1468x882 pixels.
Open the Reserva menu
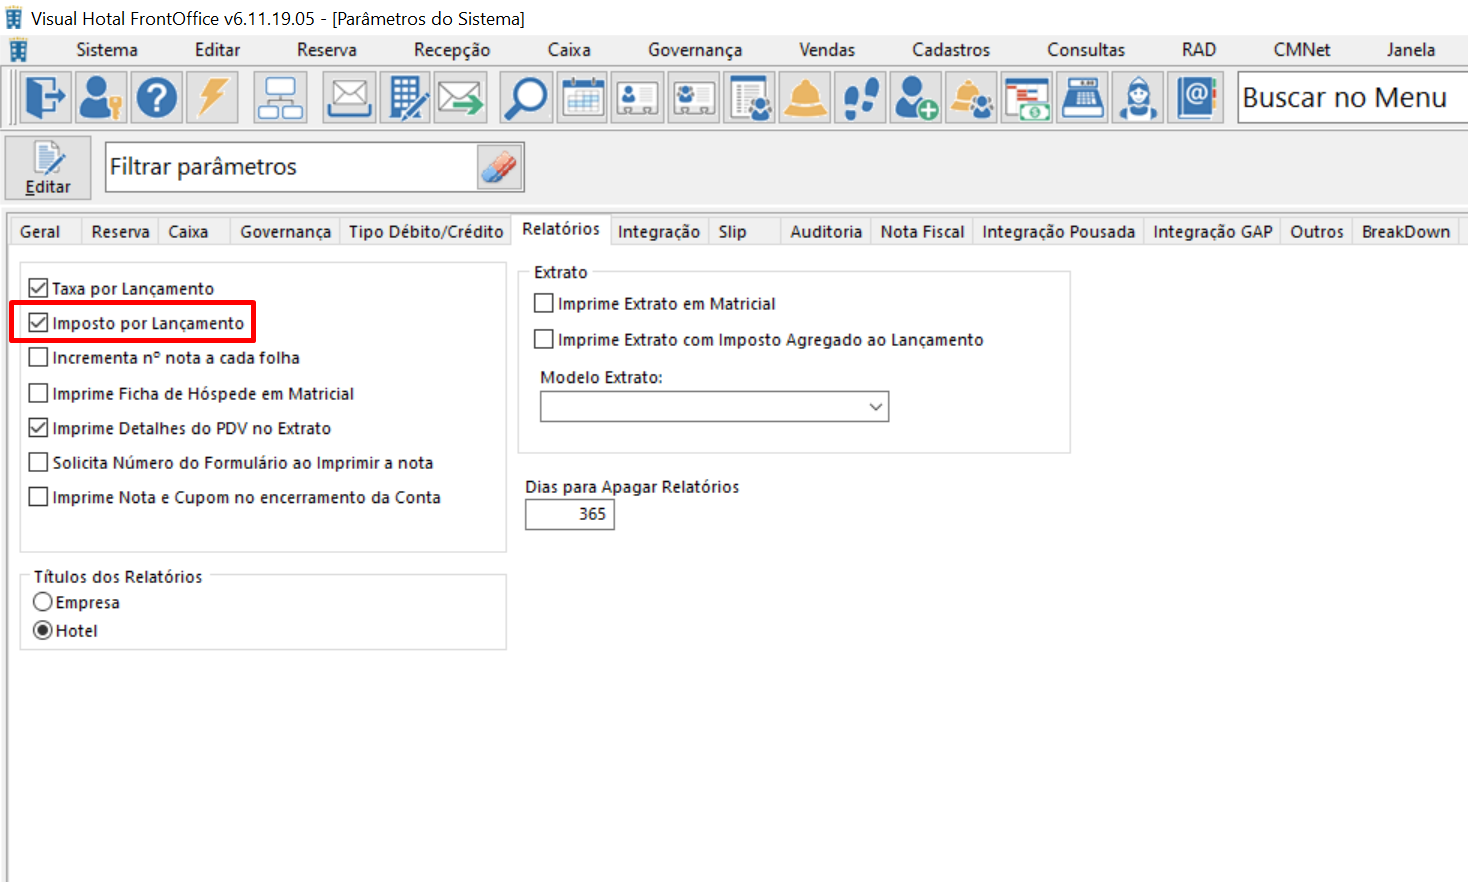[326, 50]
